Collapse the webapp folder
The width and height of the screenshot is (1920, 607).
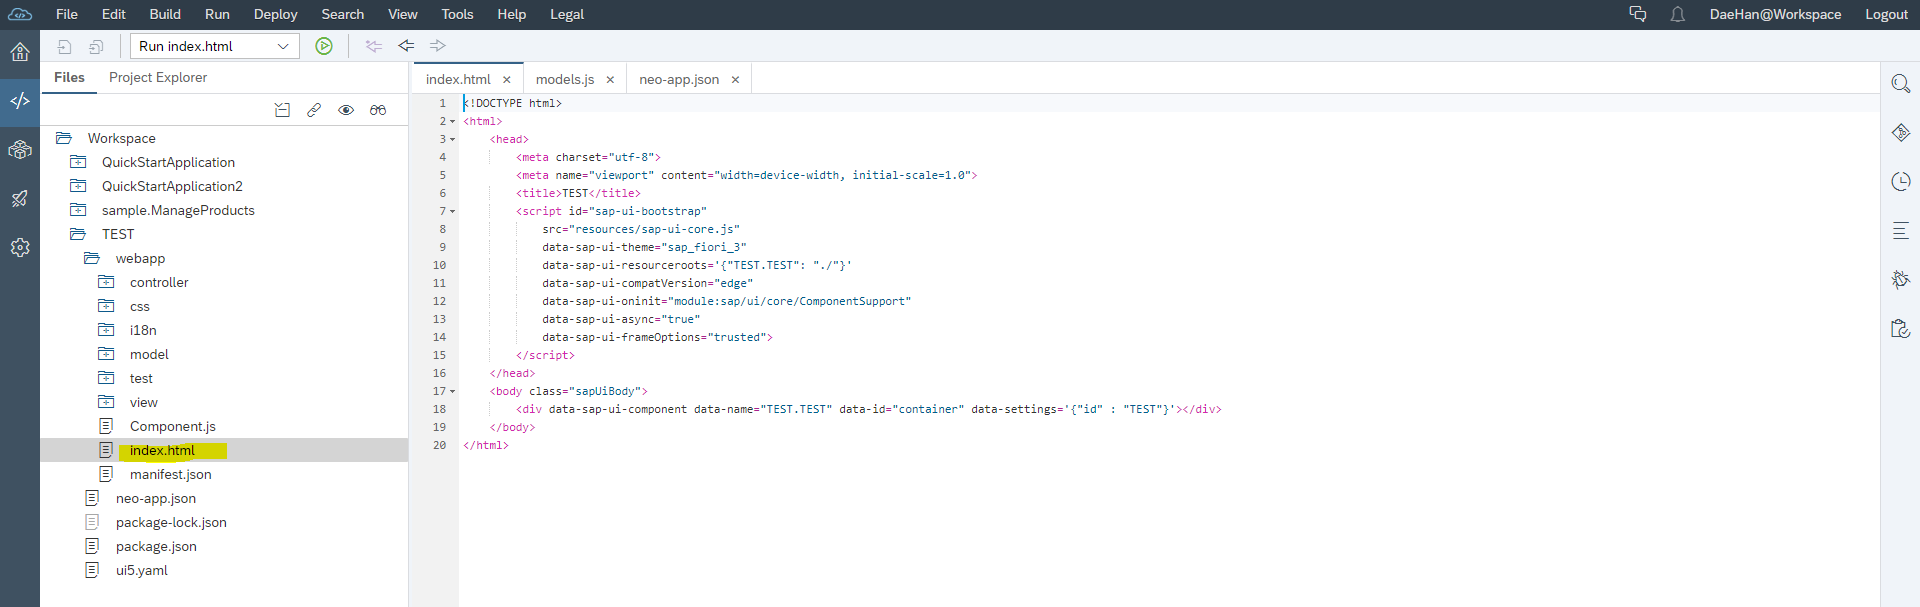92,258
